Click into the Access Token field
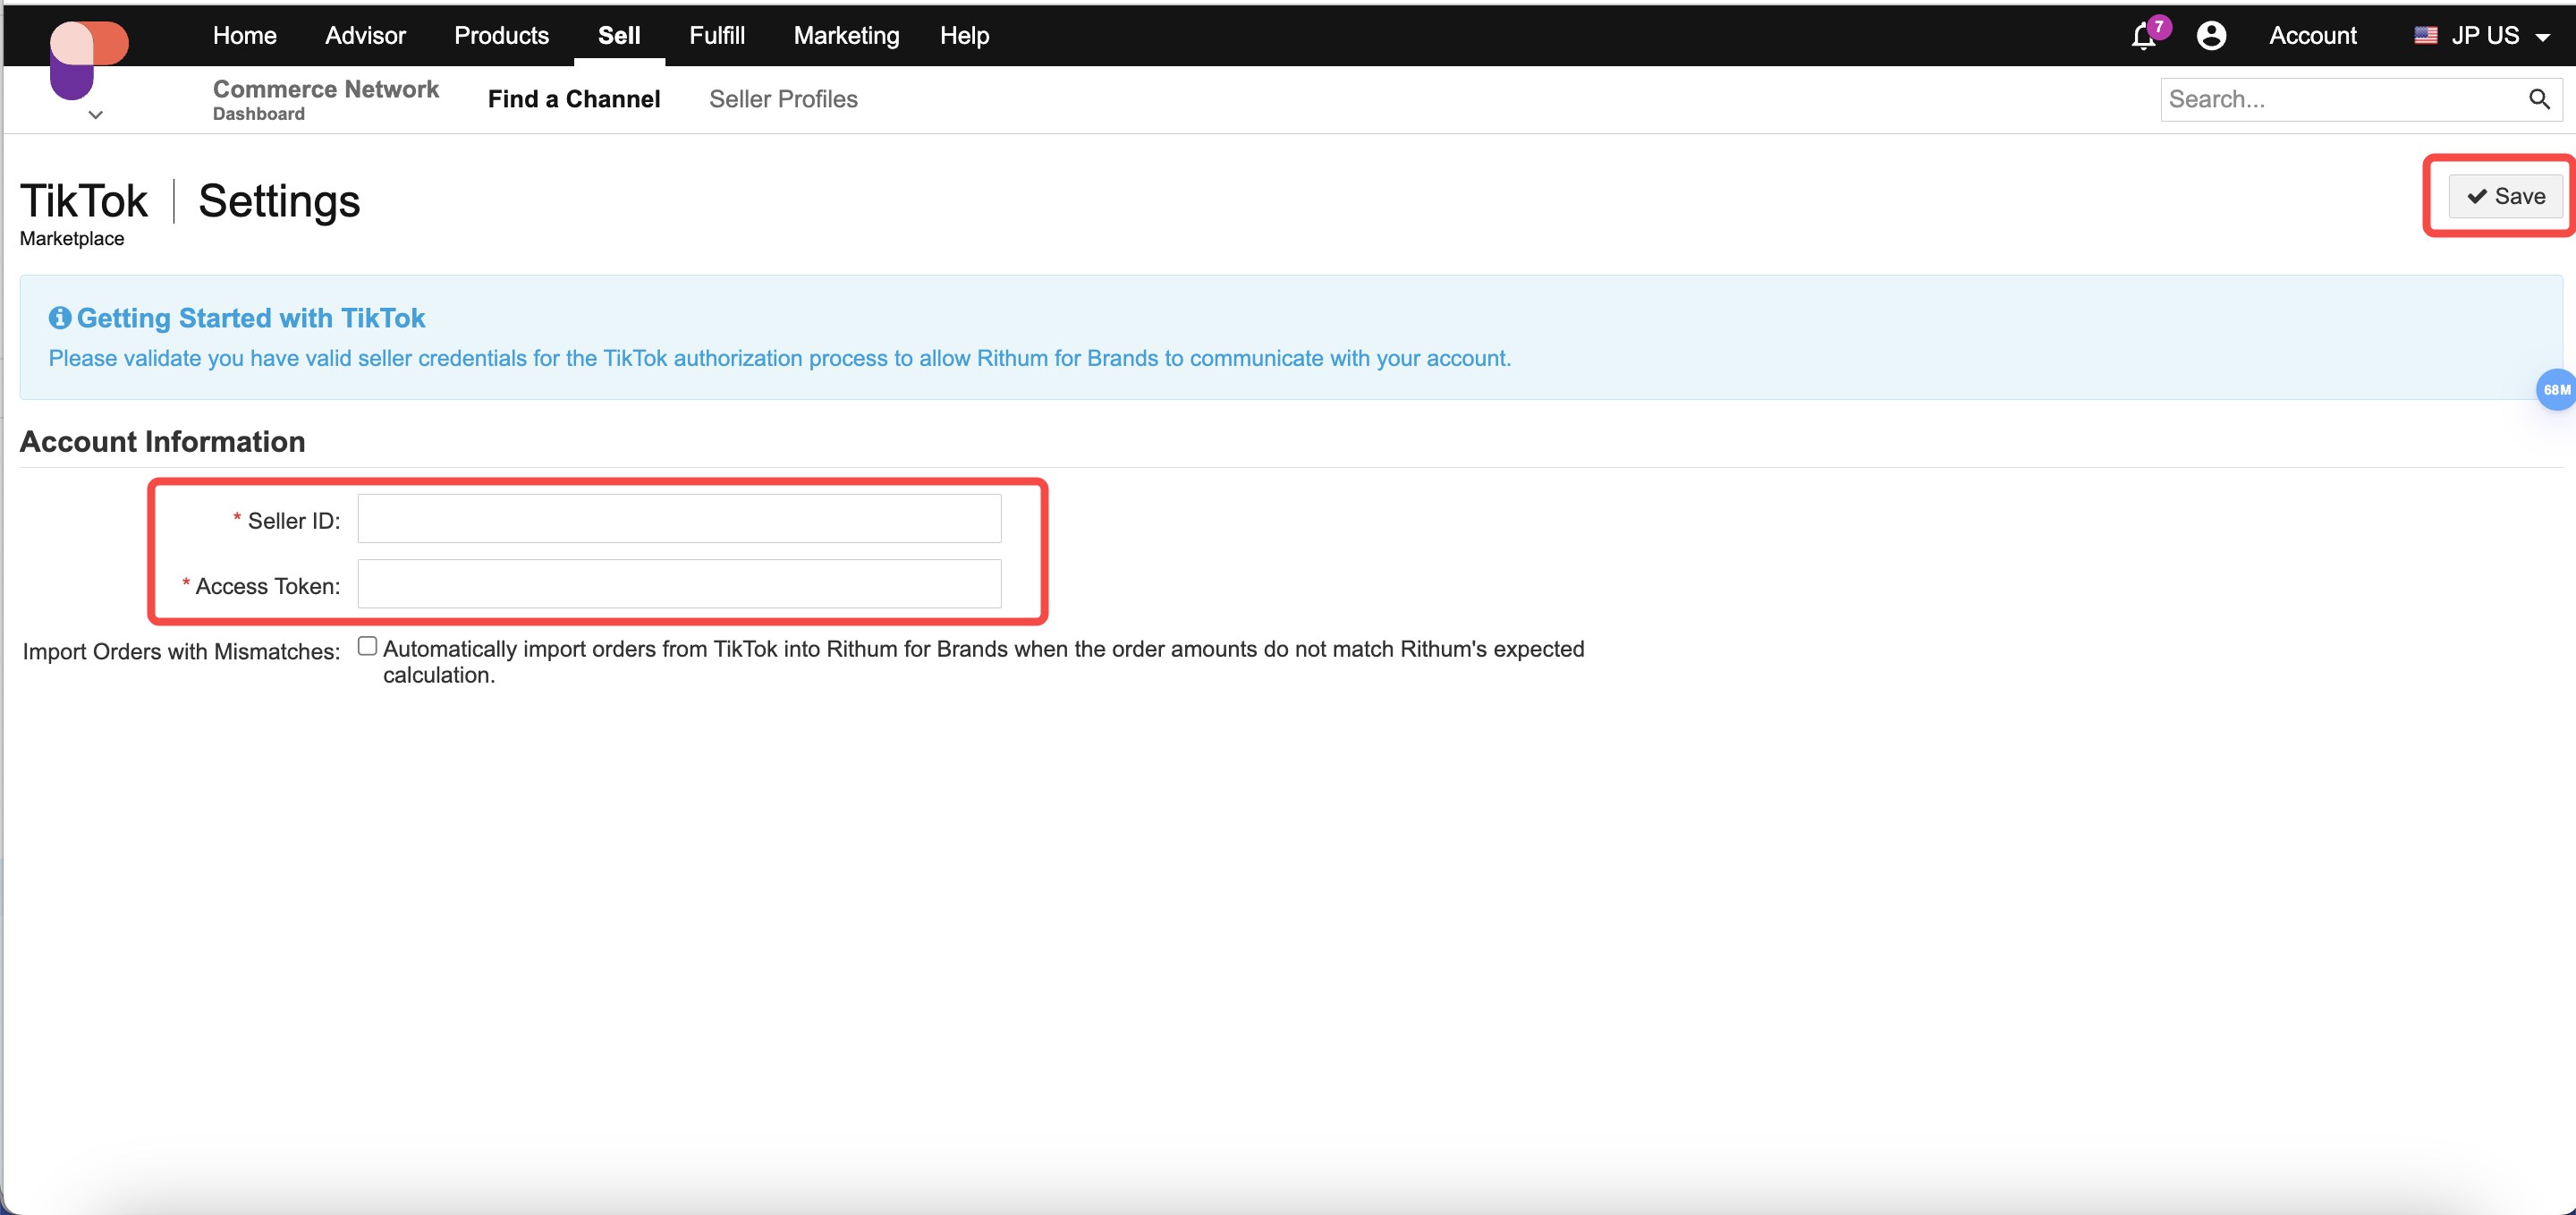This screenshot has width=2576, height=1215. coord(679,584)
